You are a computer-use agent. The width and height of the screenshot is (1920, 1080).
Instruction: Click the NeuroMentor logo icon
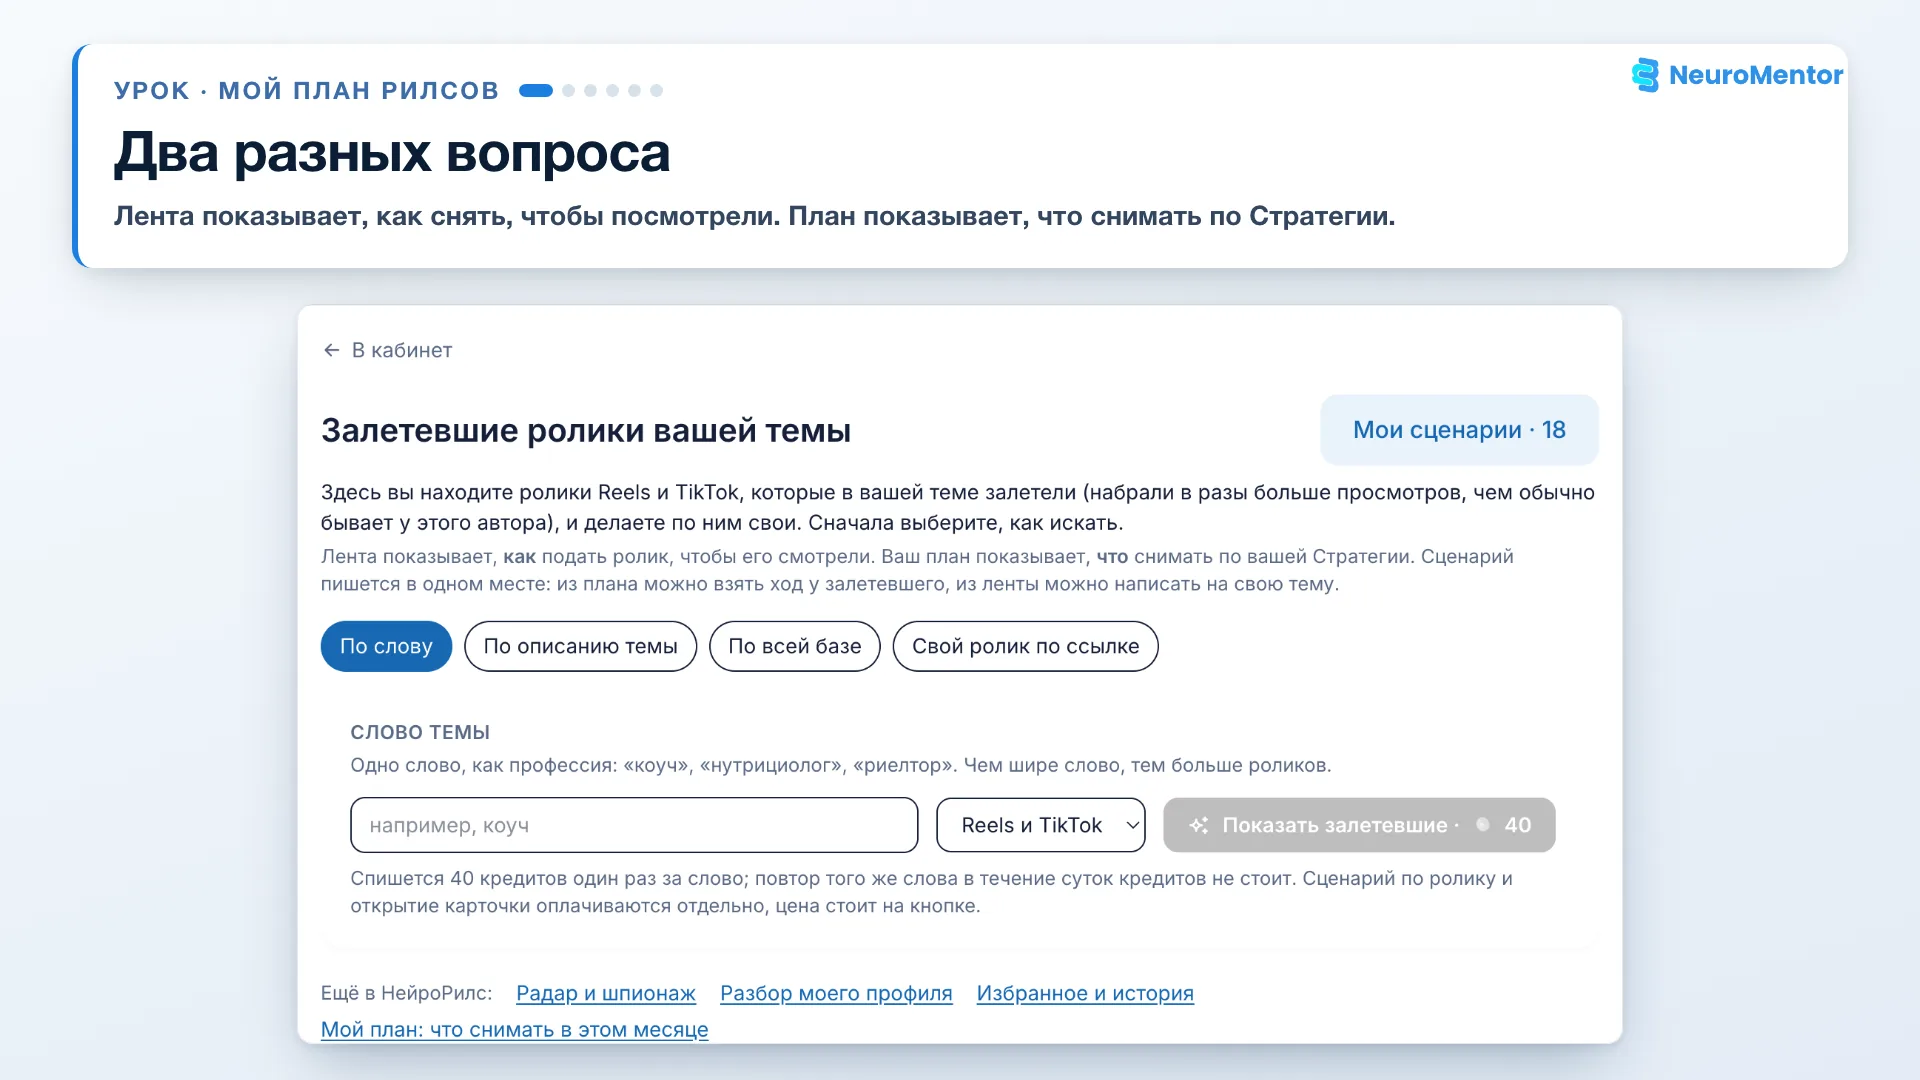[1645, 75]
